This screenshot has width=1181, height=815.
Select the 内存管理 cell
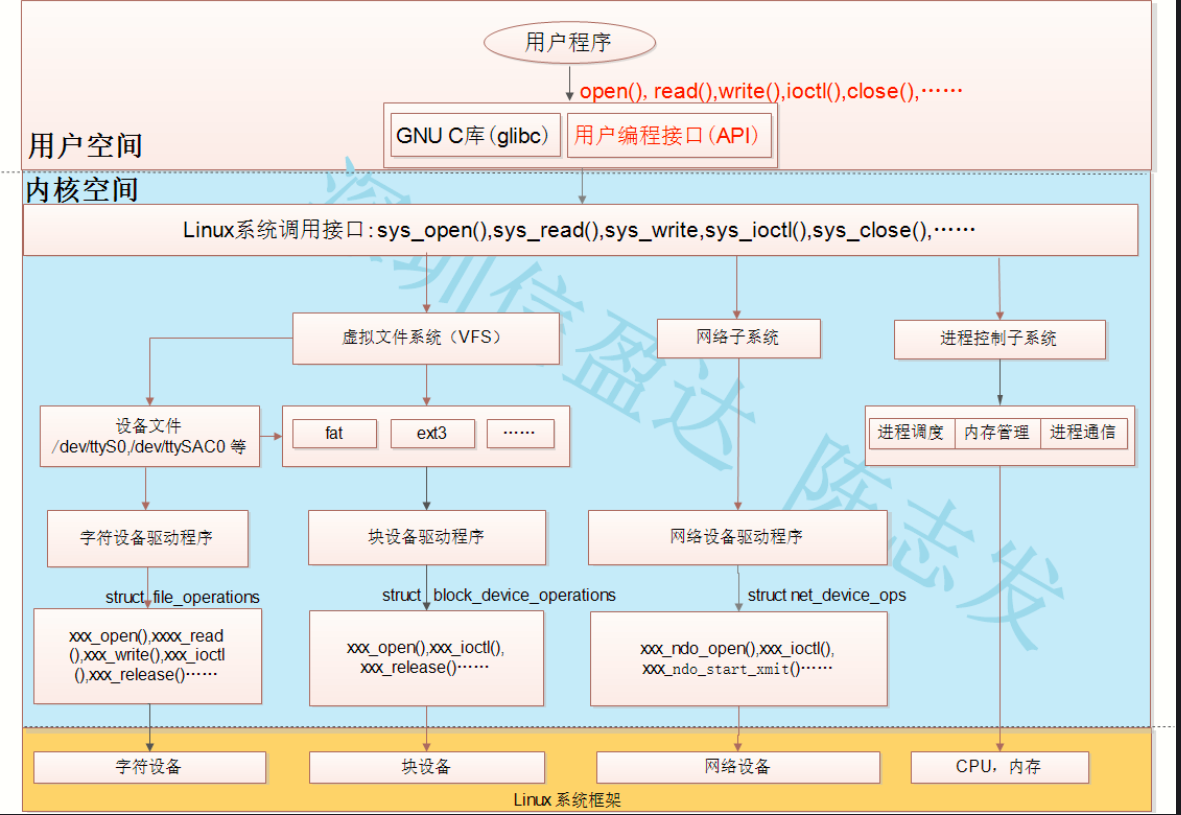tap(997, 433)
